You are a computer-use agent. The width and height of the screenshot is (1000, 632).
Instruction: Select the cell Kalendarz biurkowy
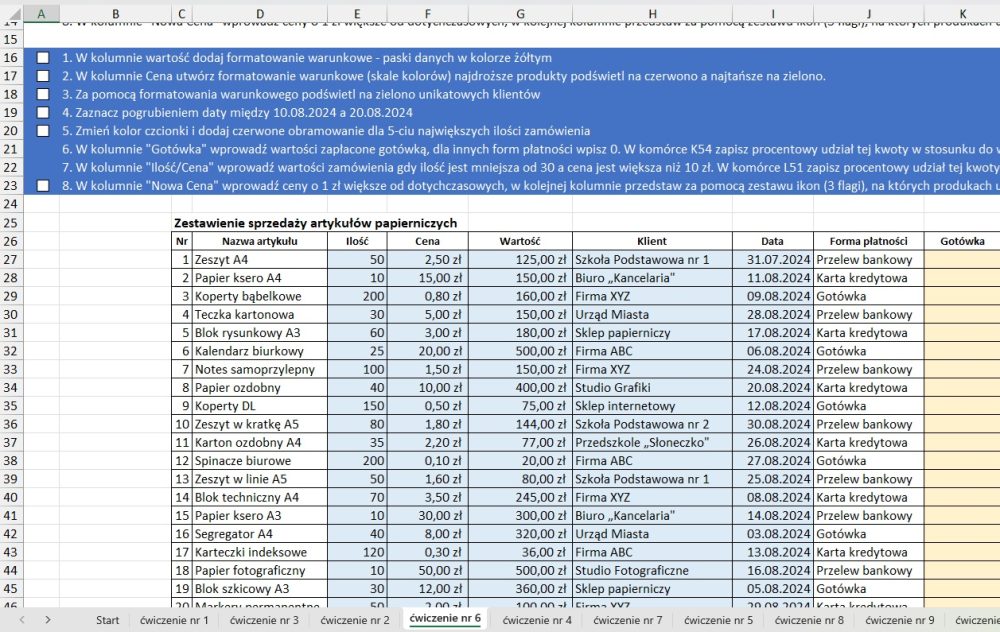click(x=260, y=351)
